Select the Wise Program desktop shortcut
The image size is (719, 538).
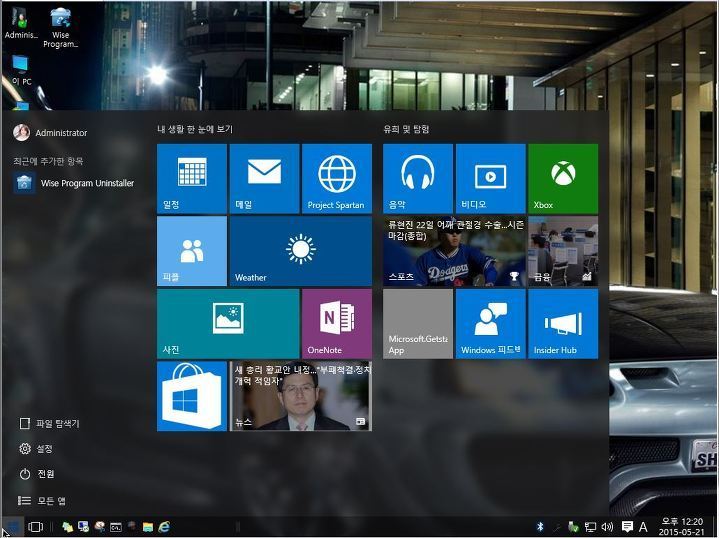[x=61, y=28]
